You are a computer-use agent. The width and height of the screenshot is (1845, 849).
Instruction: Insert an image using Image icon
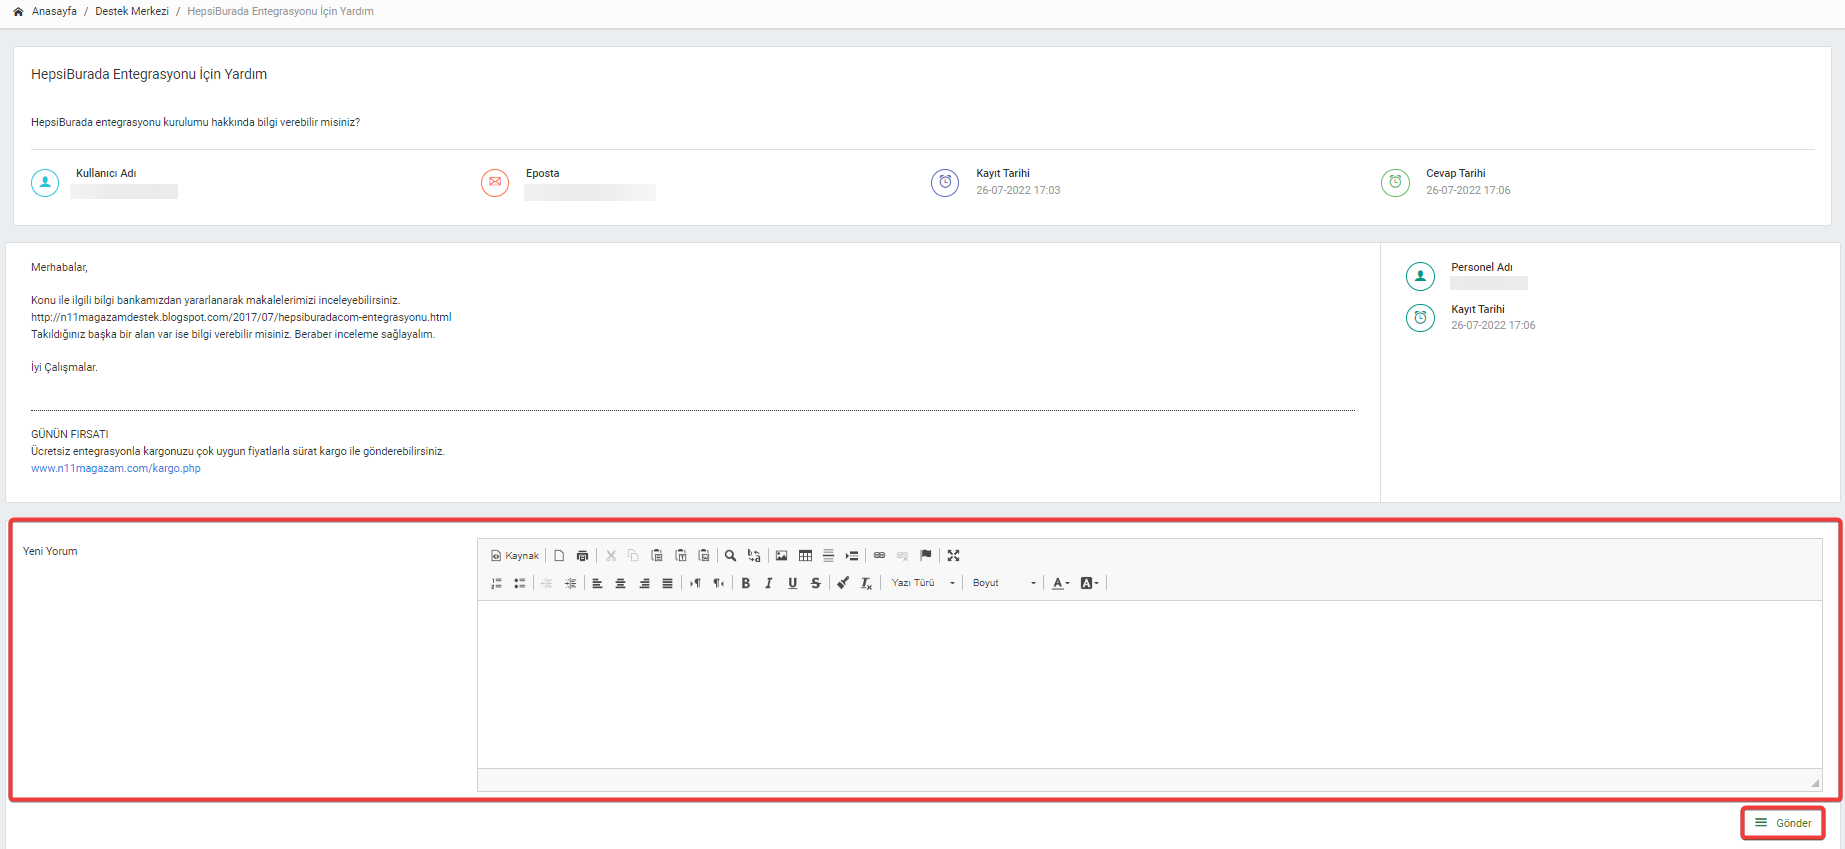[x=781, y=556]
